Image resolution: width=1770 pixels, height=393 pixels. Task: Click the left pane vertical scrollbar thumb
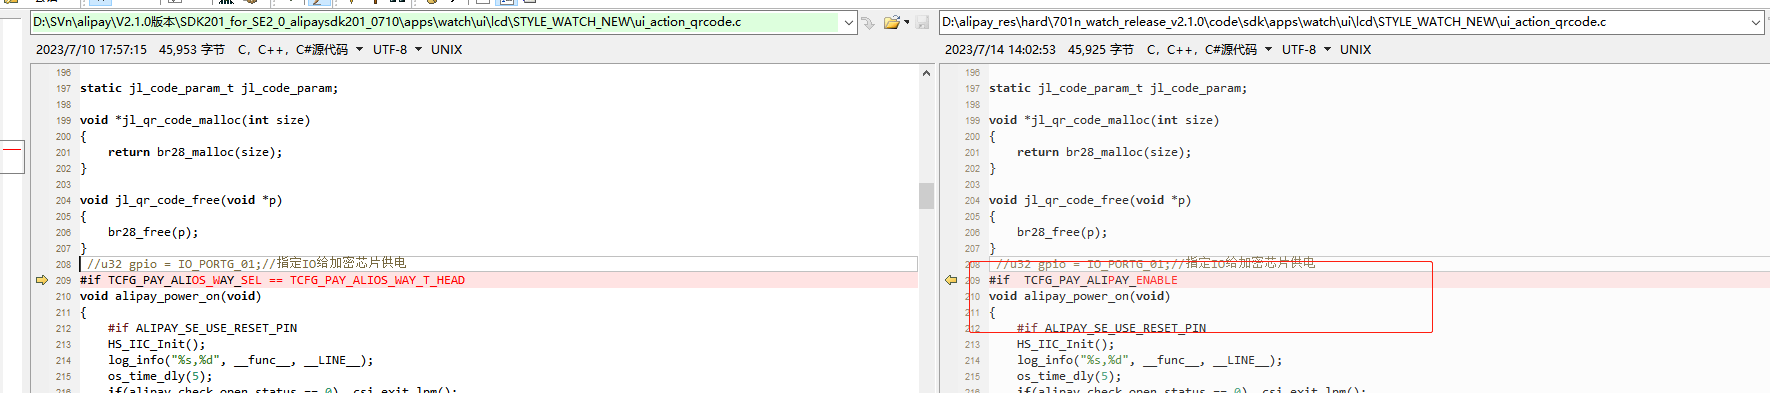point(926,195)
